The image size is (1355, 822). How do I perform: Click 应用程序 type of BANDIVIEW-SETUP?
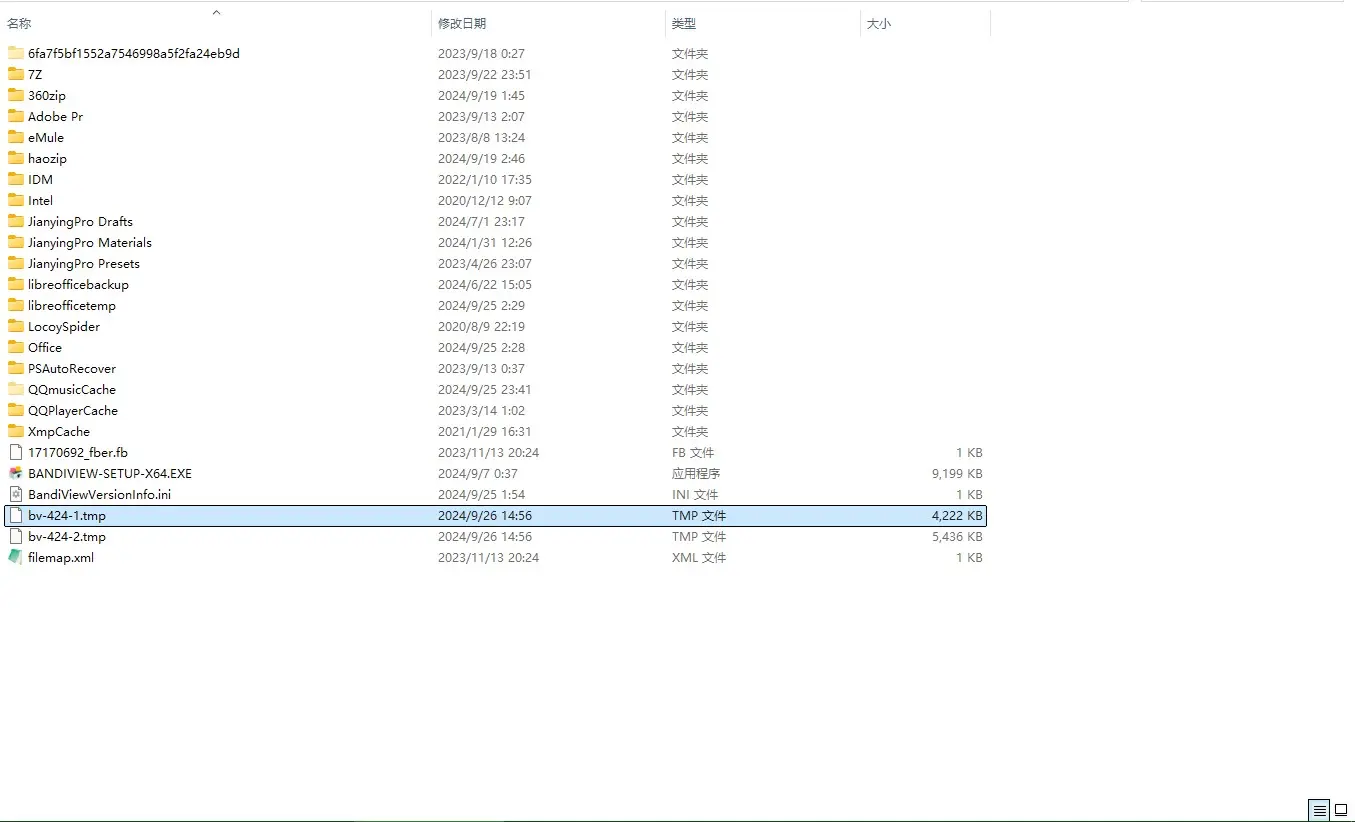pos(696,474)
